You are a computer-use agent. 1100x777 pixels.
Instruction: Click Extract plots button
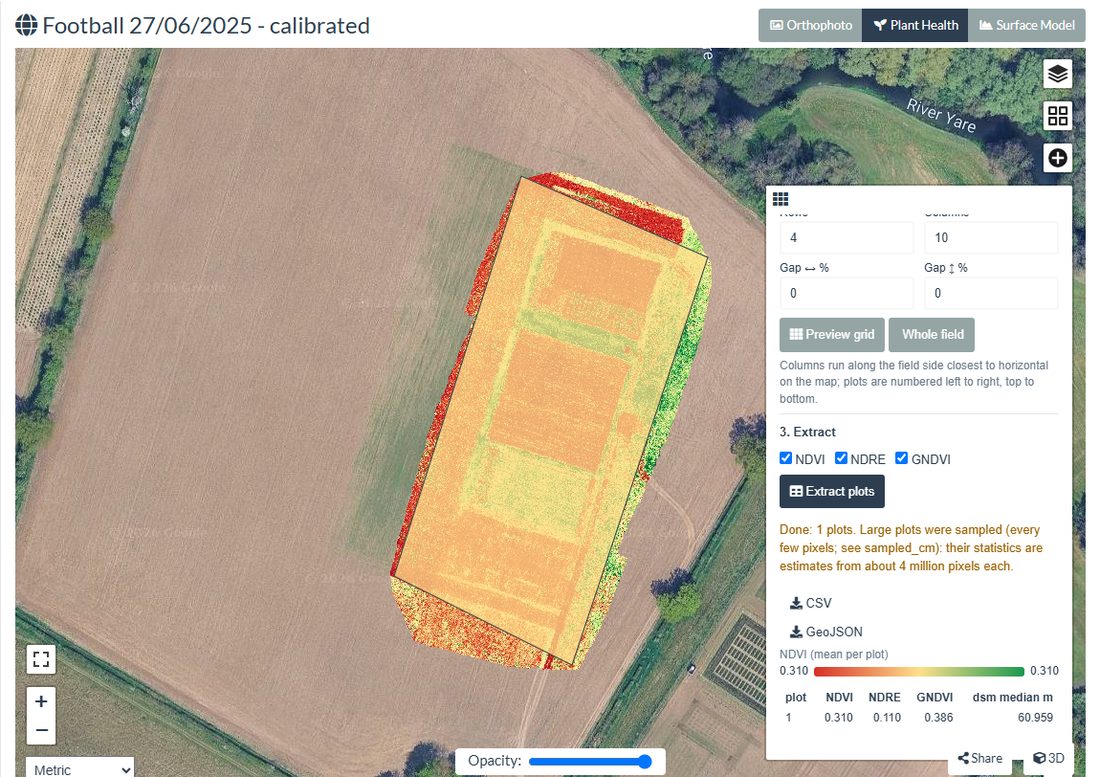pyautogui.click(x=832, y=492)
